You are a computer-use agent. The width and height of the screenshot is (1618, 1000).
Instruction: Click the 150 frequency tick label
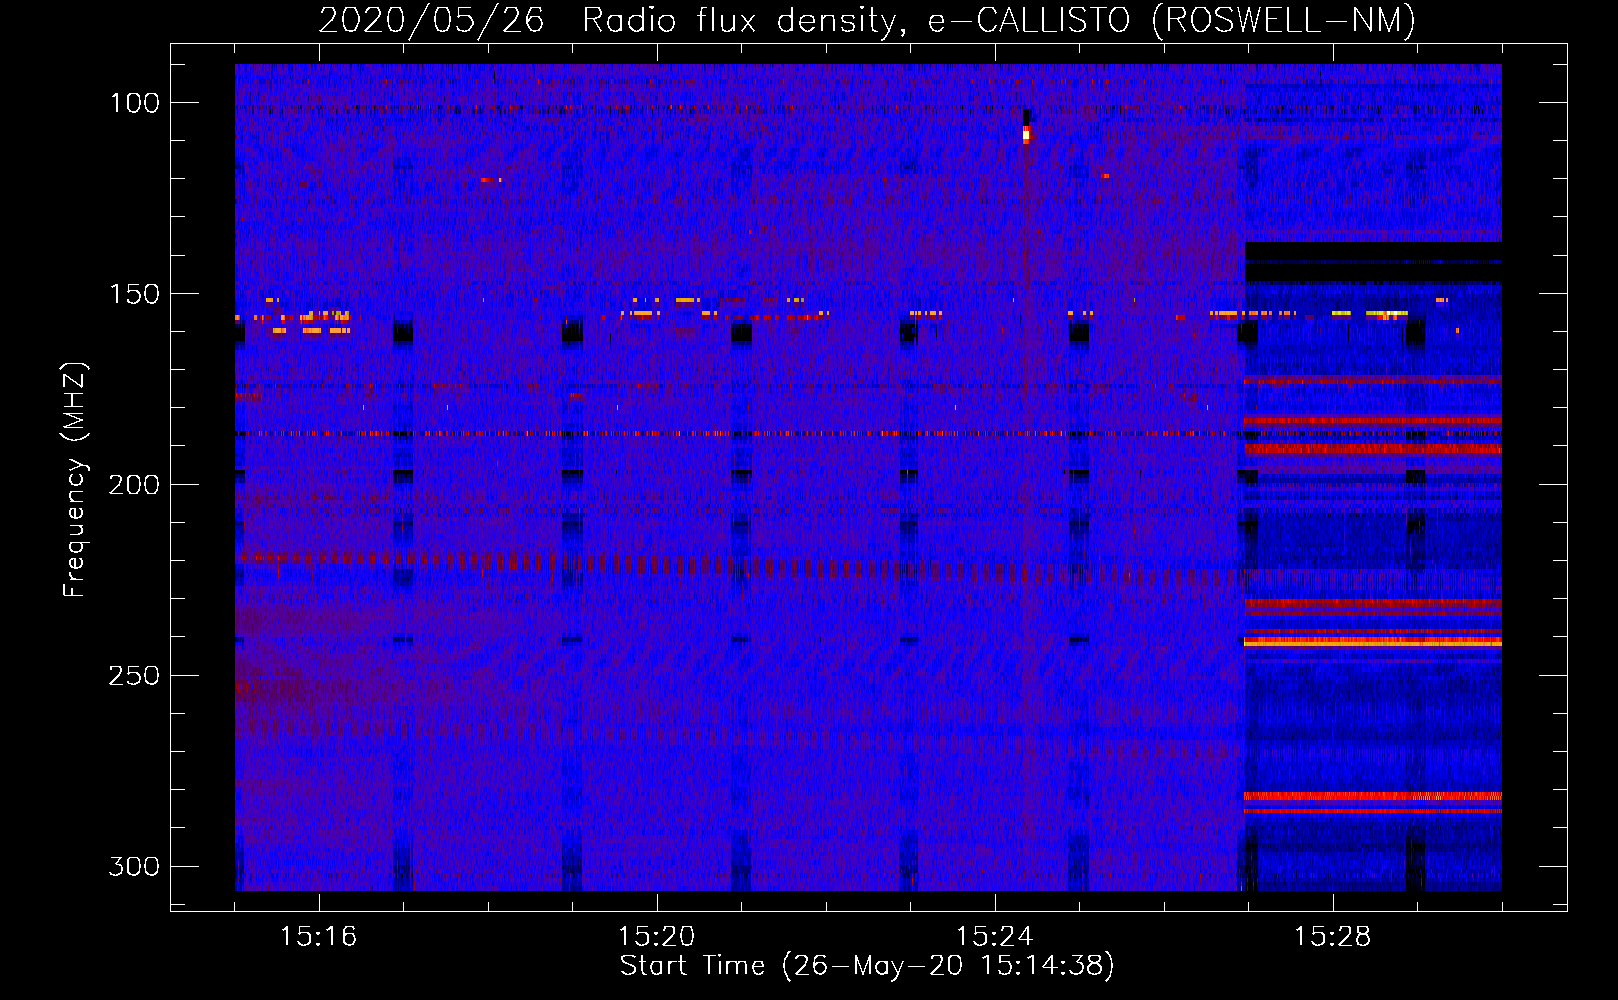tap(134, 294)
